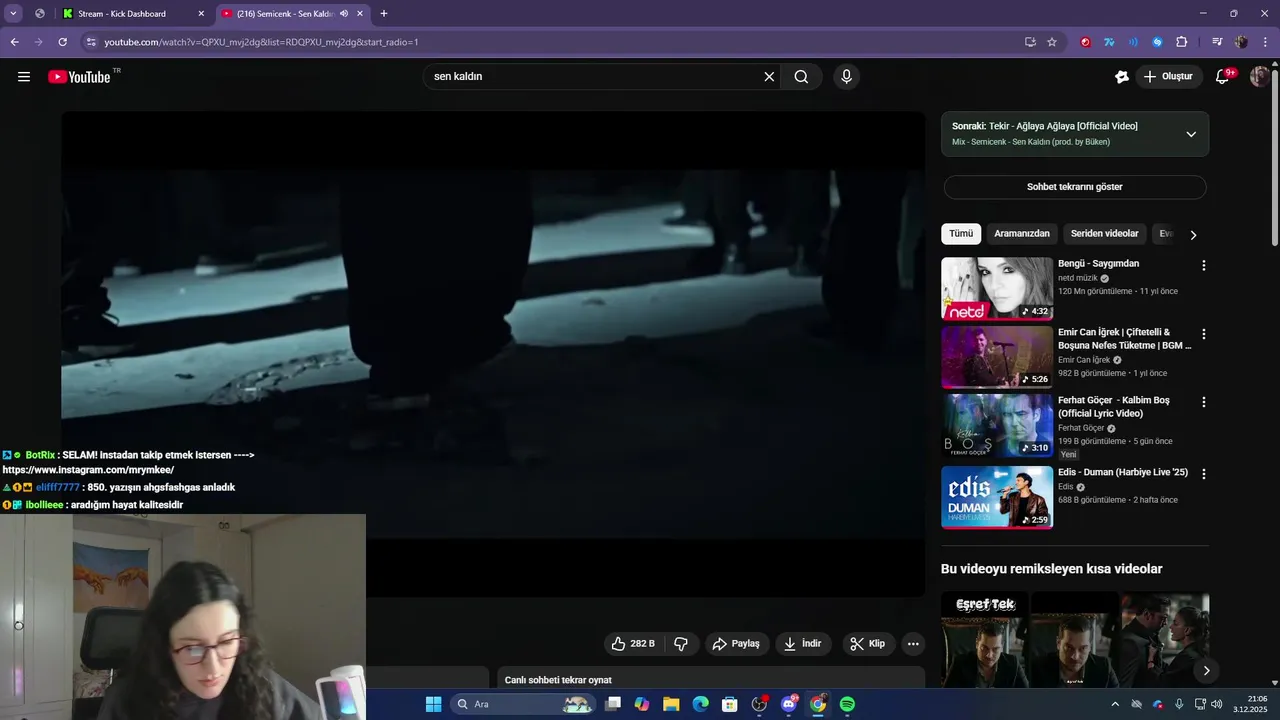Open the Shazam browser extension
Screen dimensions: 1280x720
click(x=1157, y=42)
